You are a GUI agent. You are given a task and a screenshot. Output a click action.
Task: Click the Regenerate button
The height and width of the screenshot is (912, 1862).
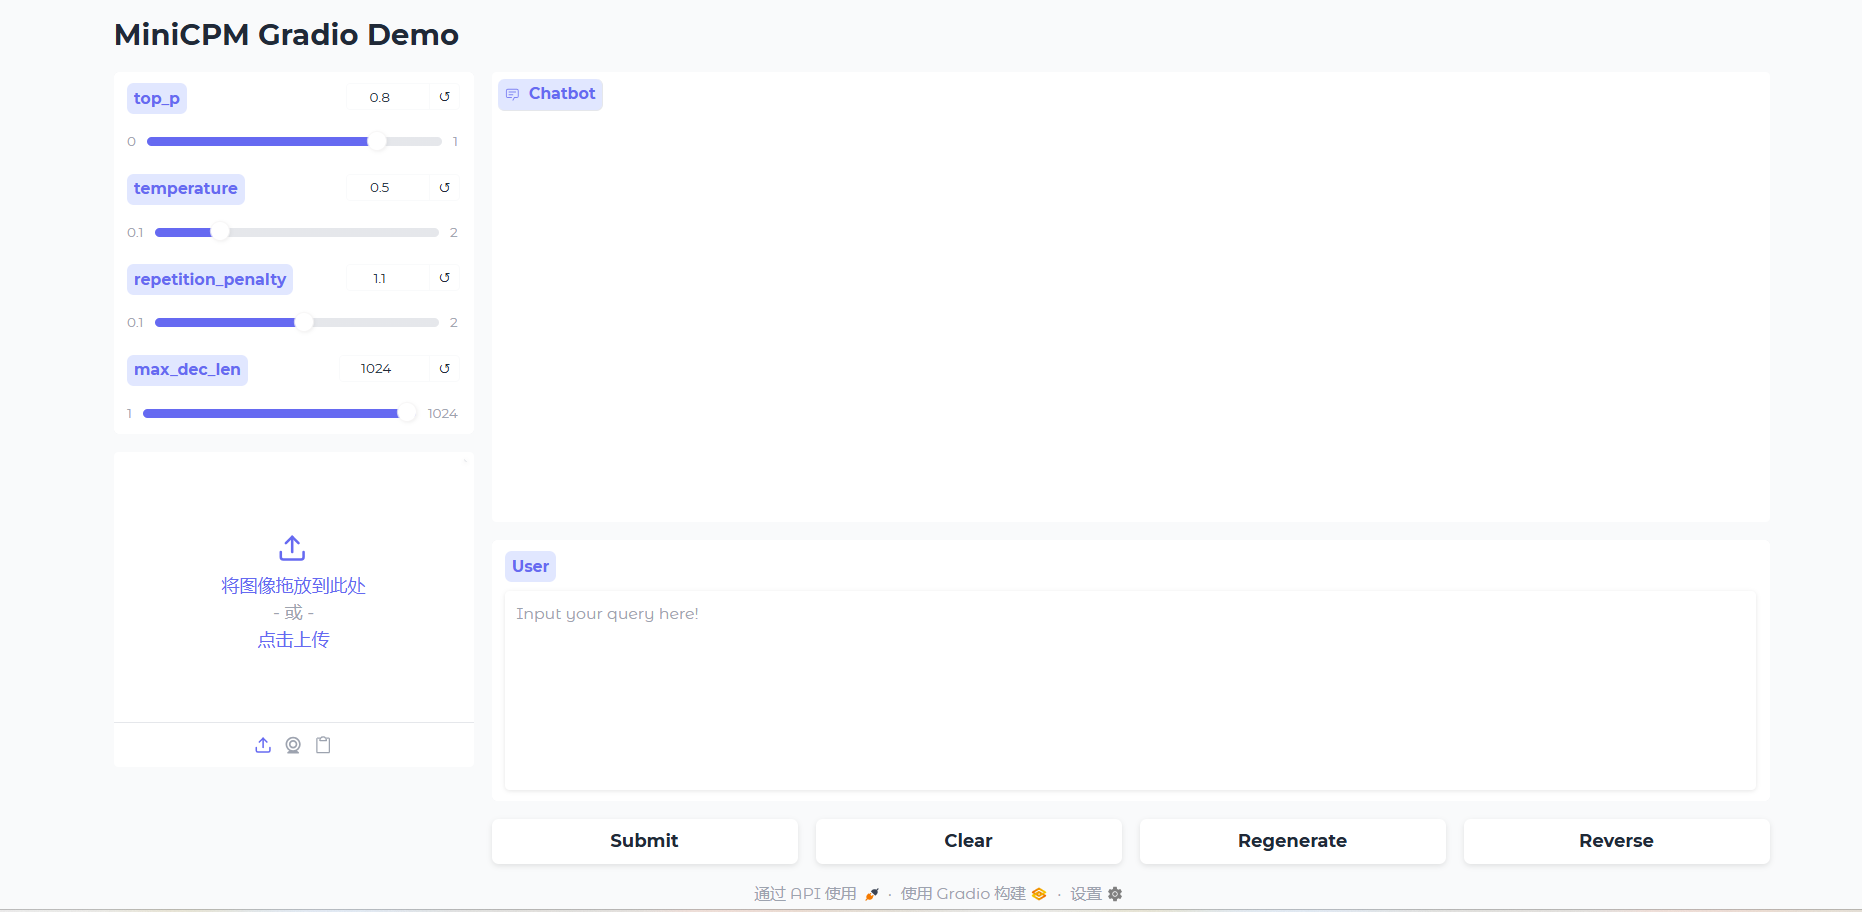pos(1293,841)
